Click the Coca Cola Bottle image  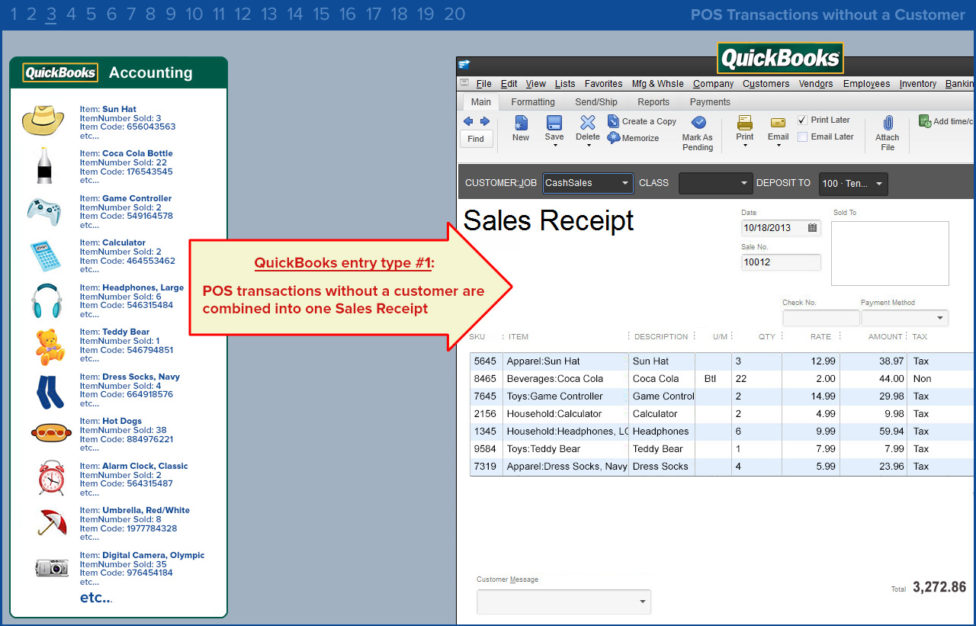tap(44, 165)
